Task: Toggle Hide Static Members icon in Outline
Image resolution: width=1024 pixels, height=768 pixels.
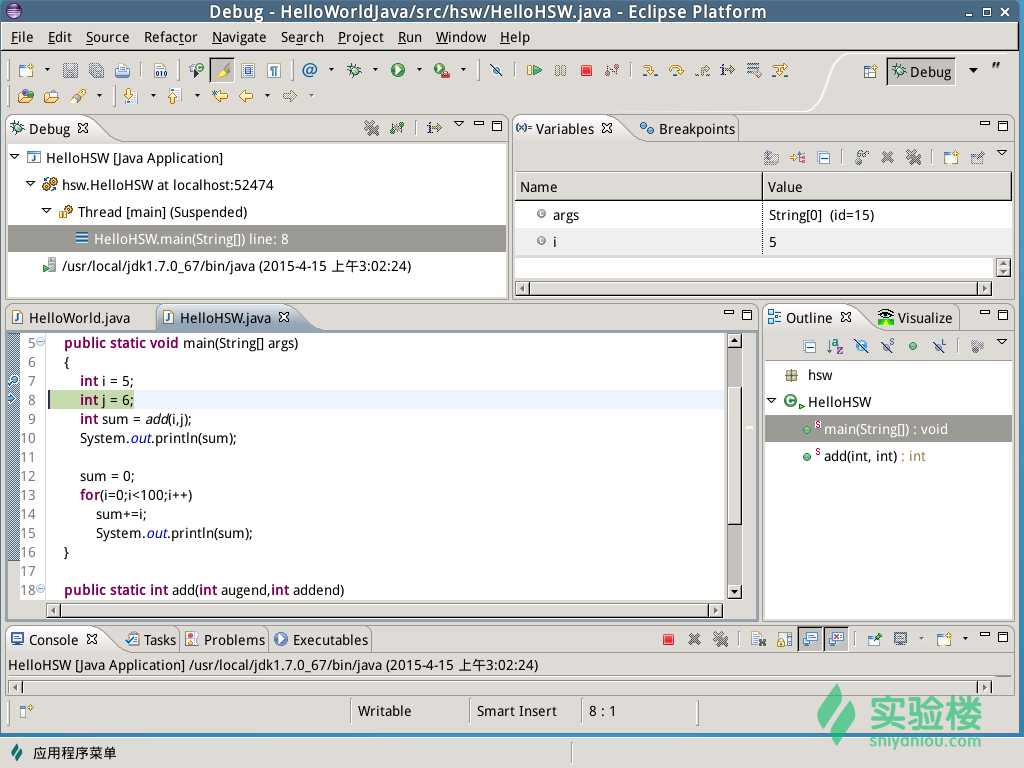Action: click(x=887, y=346)
